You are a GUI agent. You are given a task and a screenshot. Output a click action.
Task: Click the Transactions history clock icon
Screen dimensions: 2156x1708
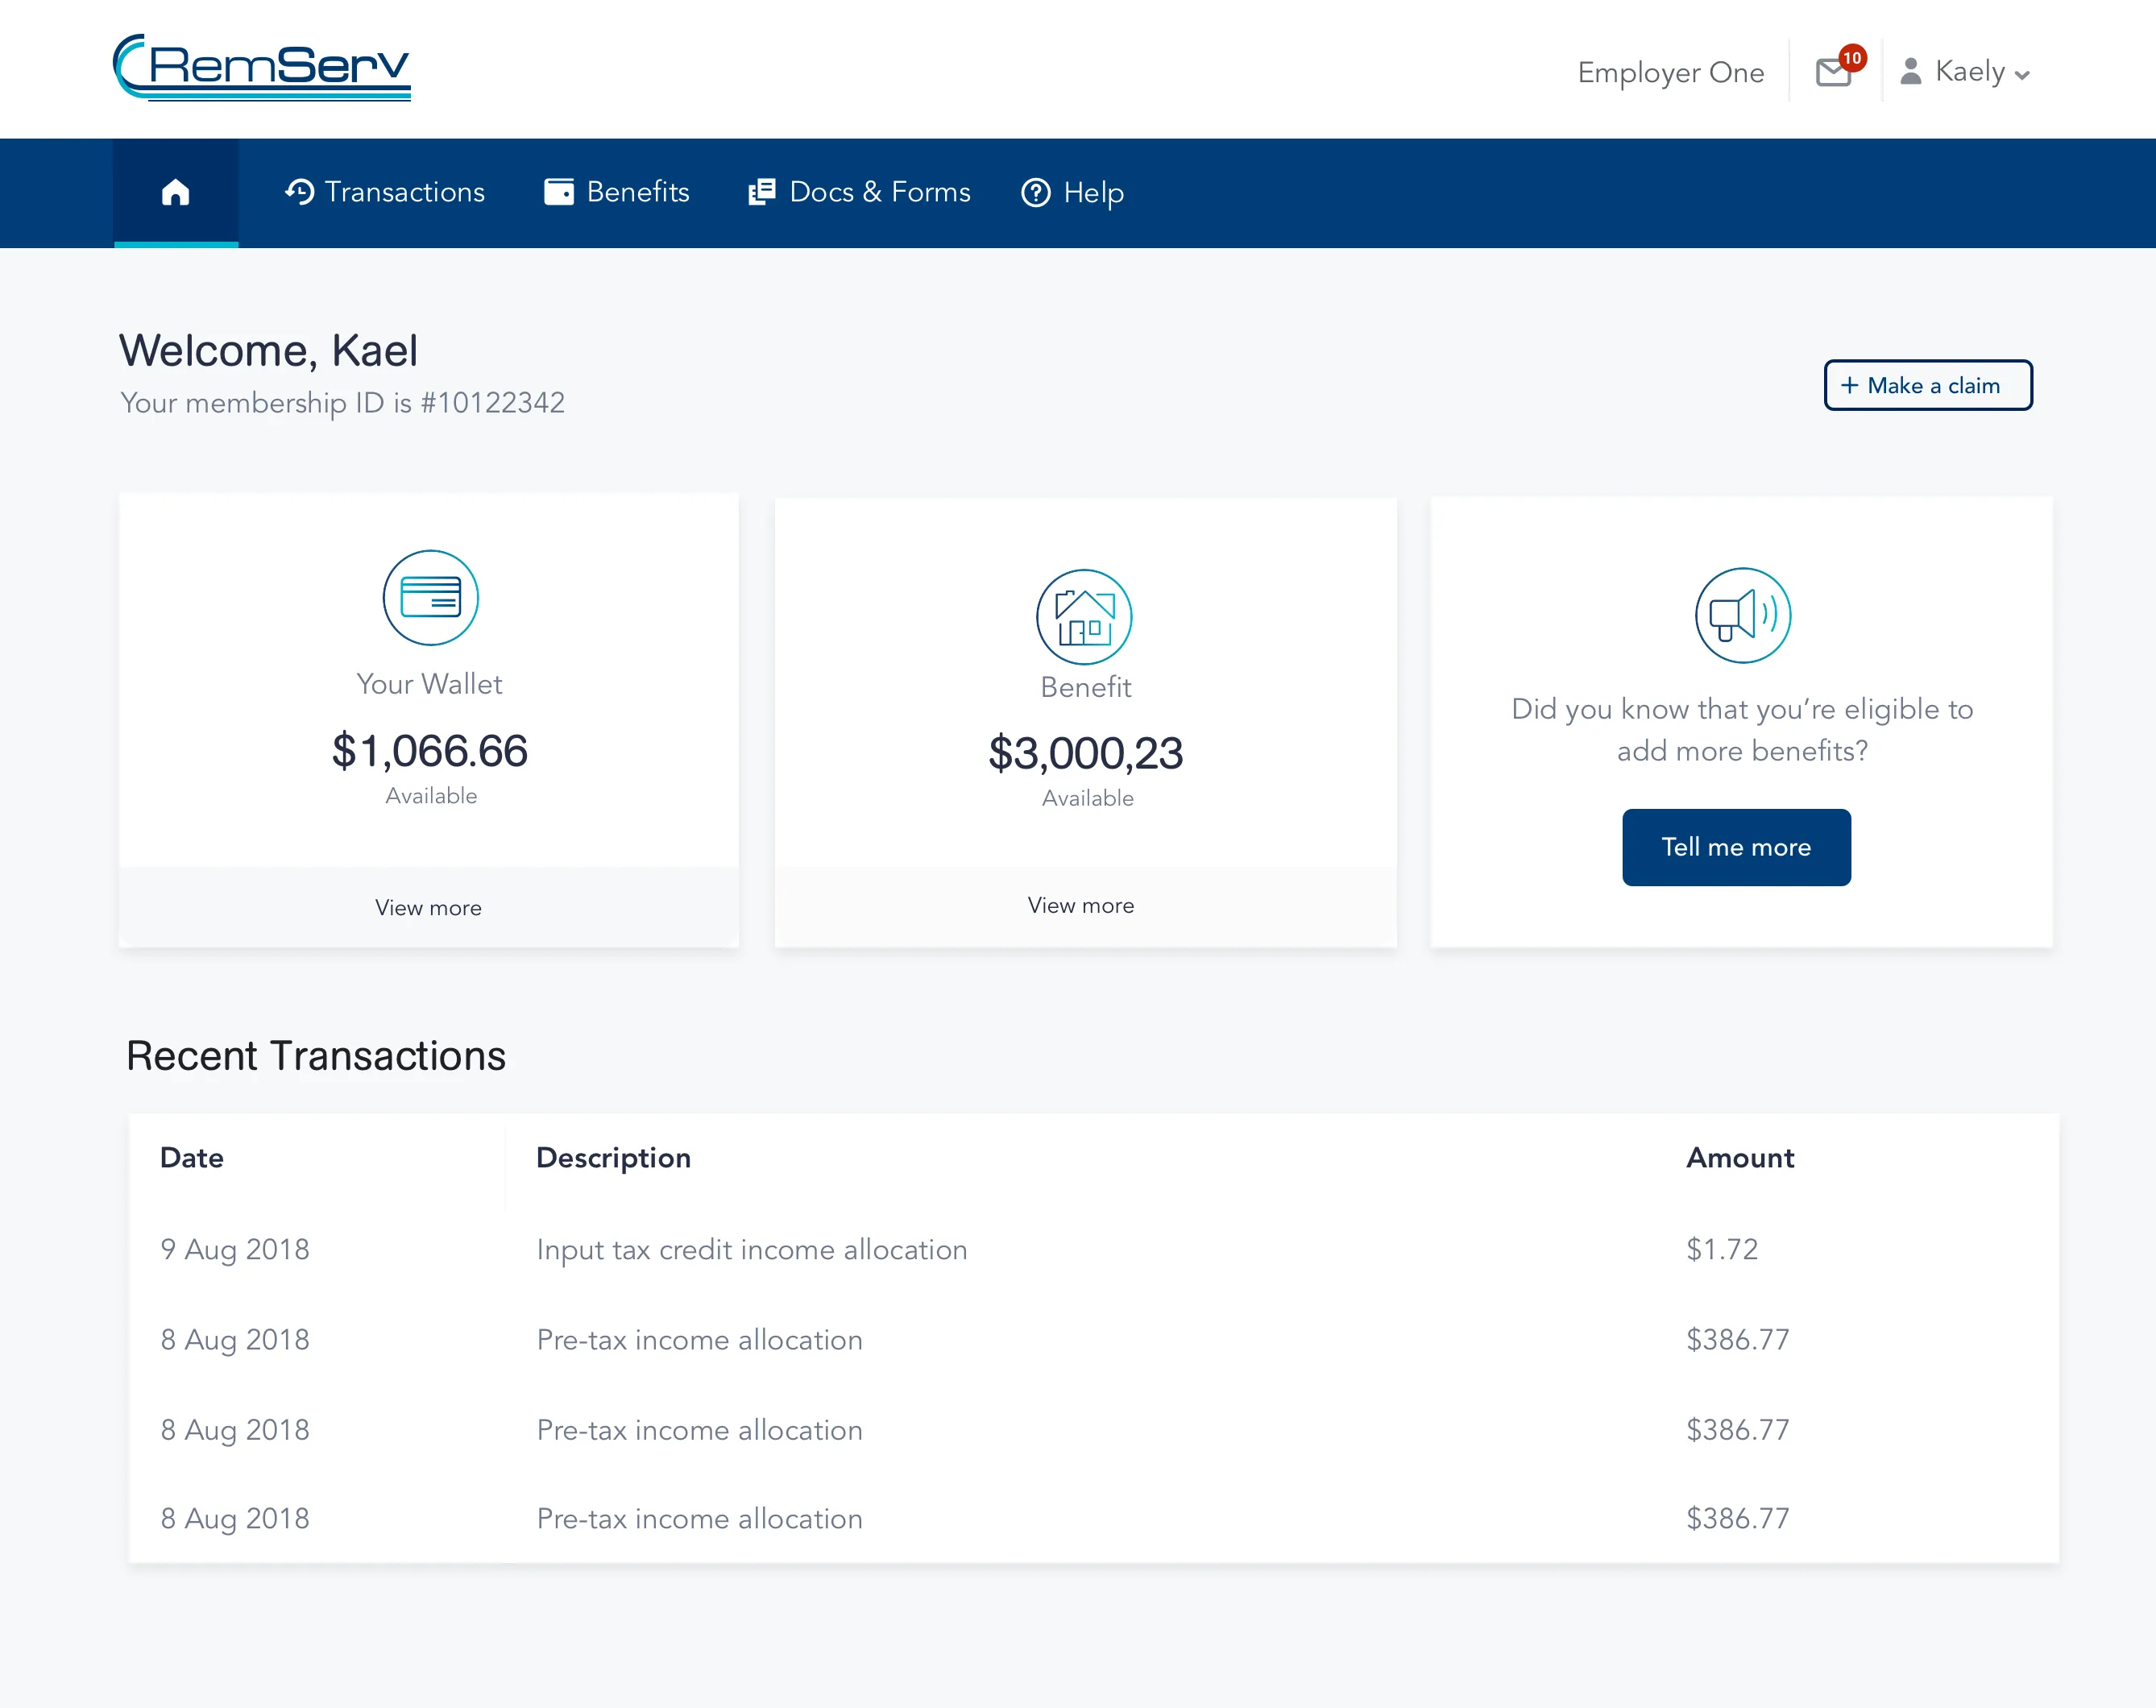[x=299, y=192]
